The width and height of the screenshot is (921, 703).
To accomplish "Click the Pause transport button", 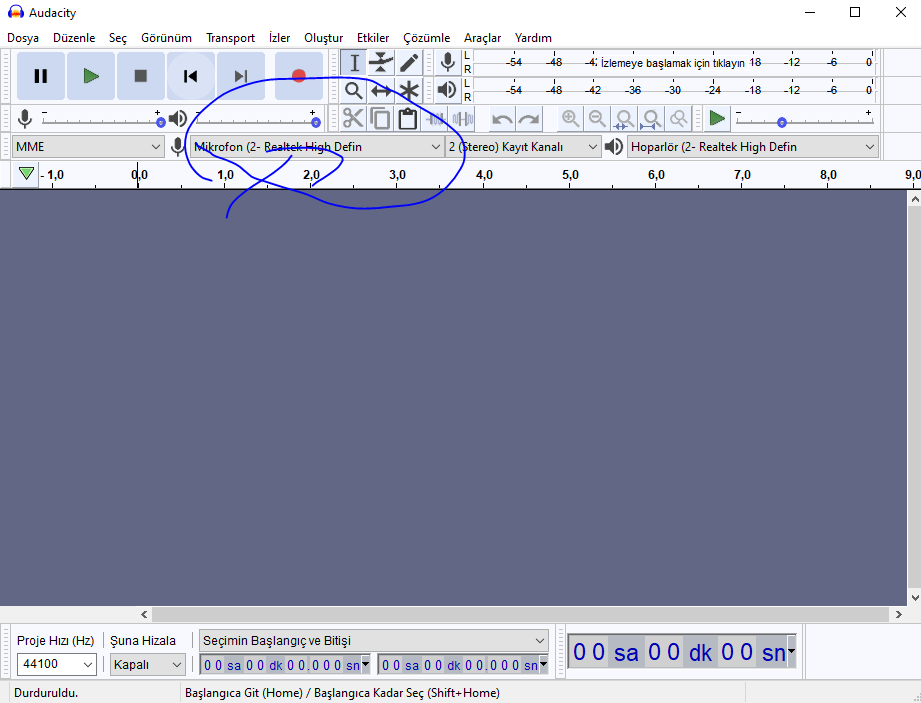I will pos(41,76).
